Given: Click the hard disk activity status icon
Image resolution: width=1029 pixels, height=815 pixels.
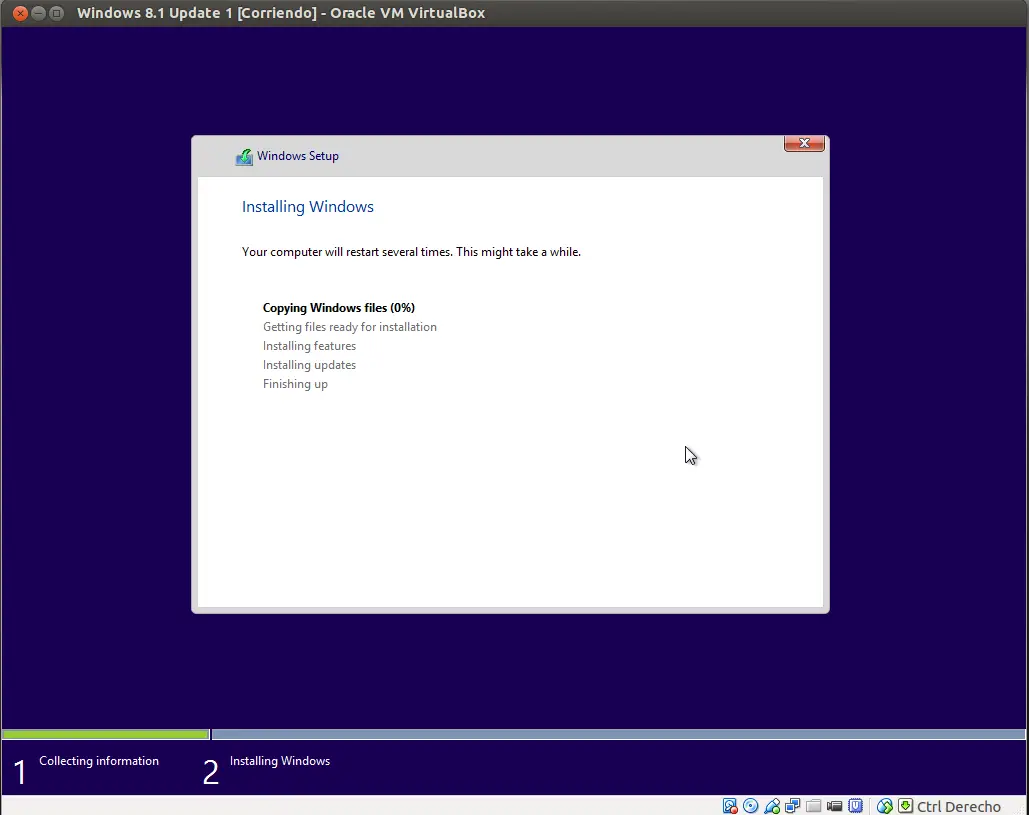Looking at the screenshot, I should (x=730, y=806).
